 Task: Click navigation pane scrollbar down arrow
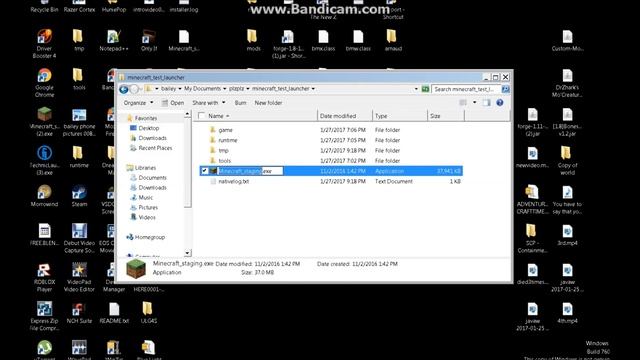tap(187, 253)
